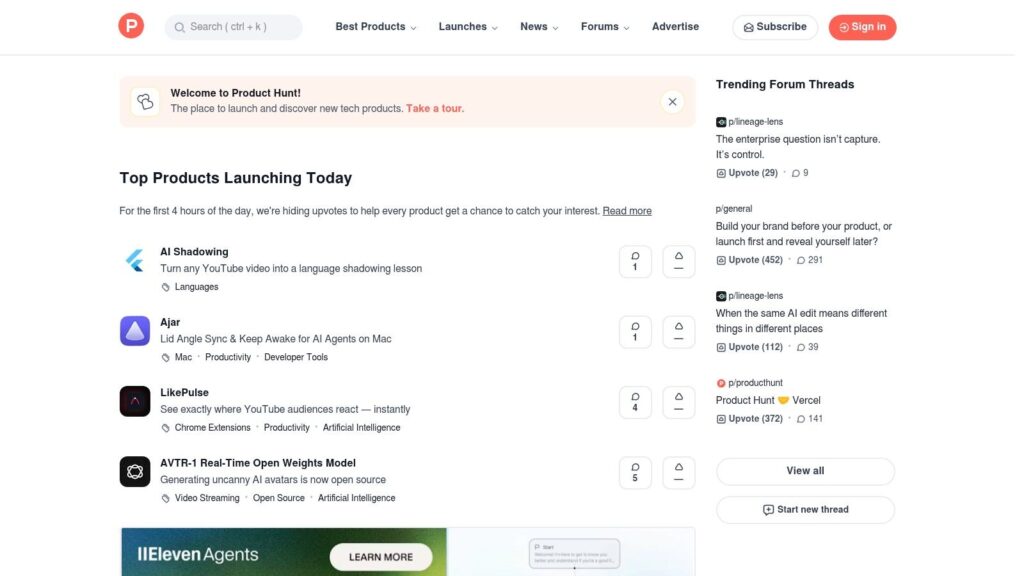Open comments for Ajar
1024x576 pixels.
[x=635, y=332]
